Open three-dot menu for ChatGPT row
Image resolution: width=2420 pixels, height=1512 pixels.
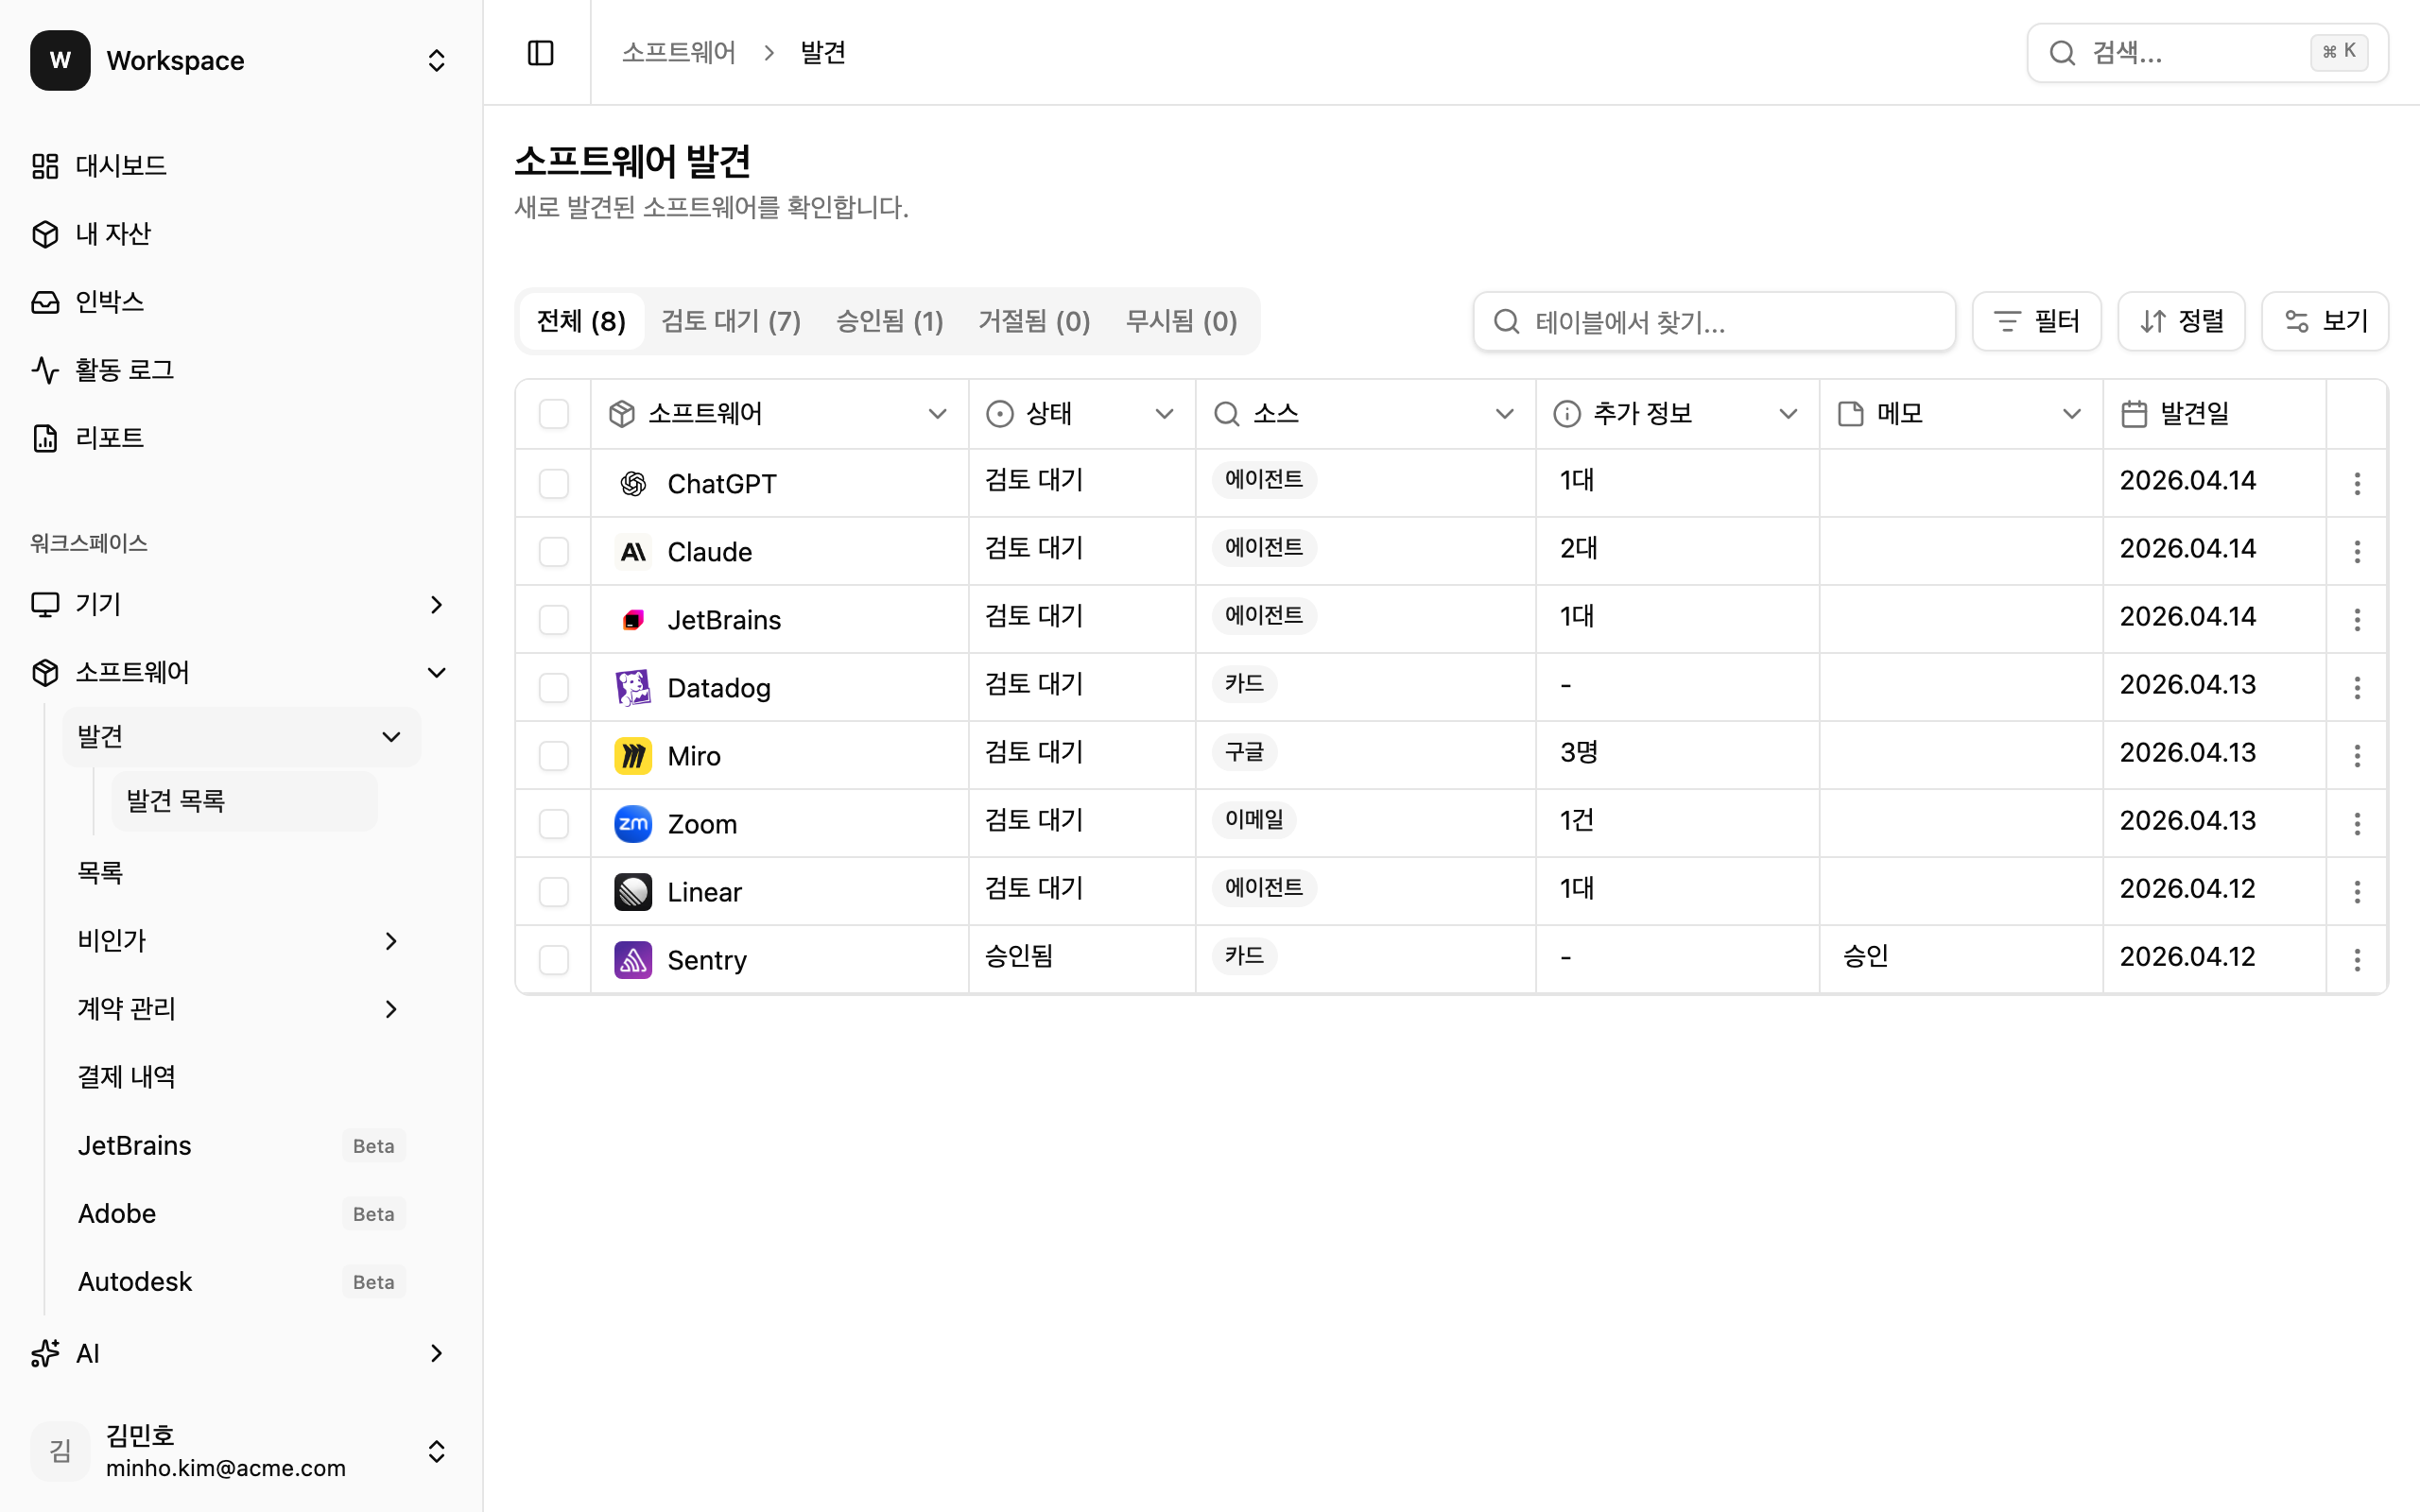(x=2356, y=484)
